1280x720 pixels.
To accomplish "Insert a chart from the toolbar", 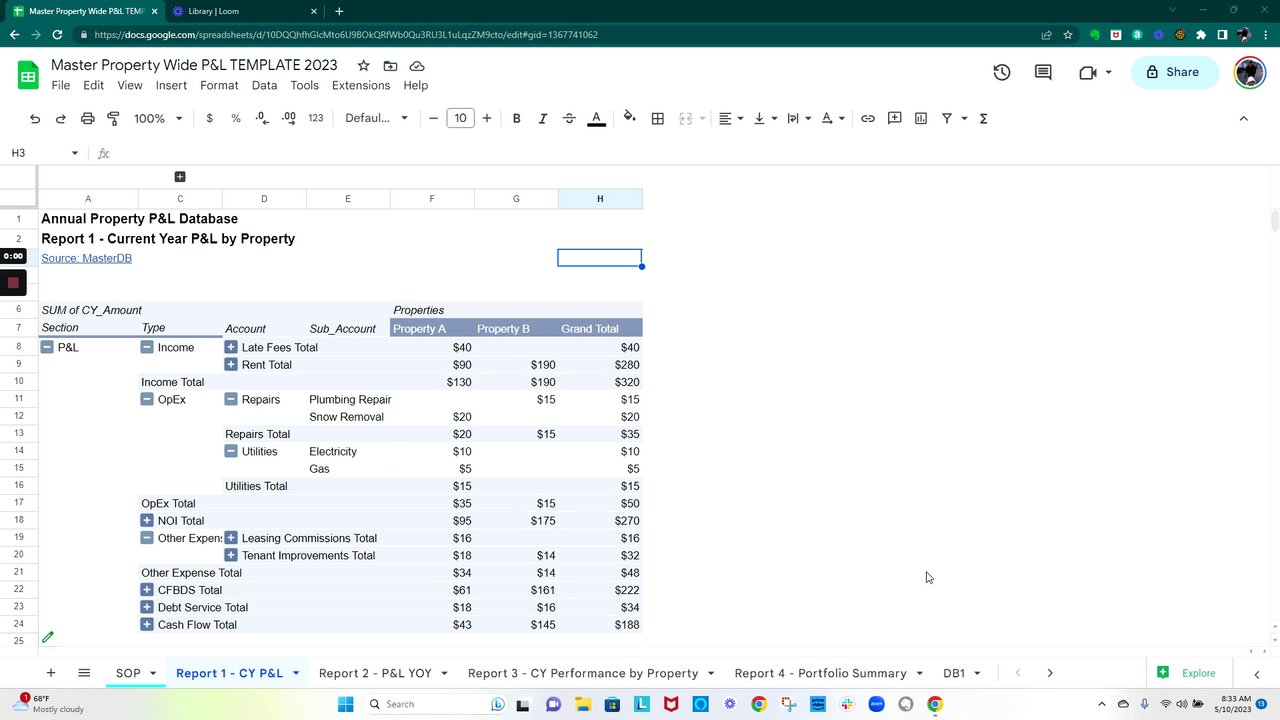I will tap(921, 118).
